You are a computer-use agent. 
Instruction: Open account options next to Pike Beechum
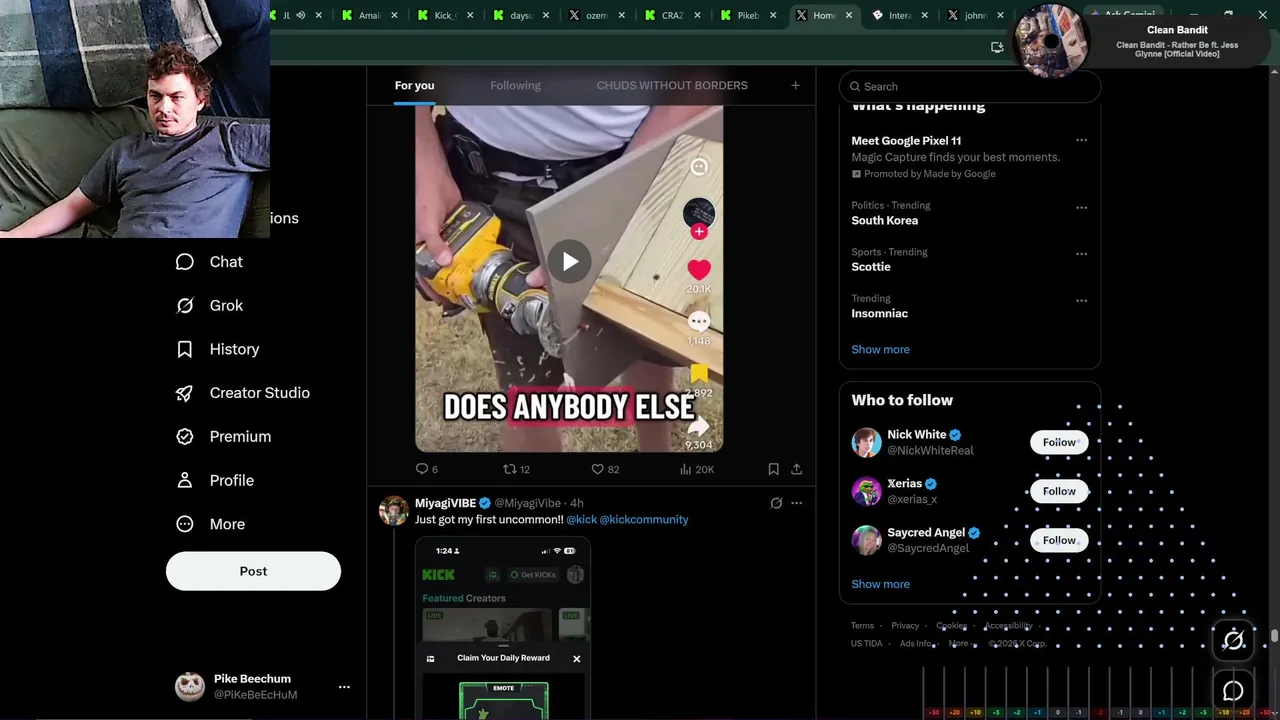coord(344,687)
